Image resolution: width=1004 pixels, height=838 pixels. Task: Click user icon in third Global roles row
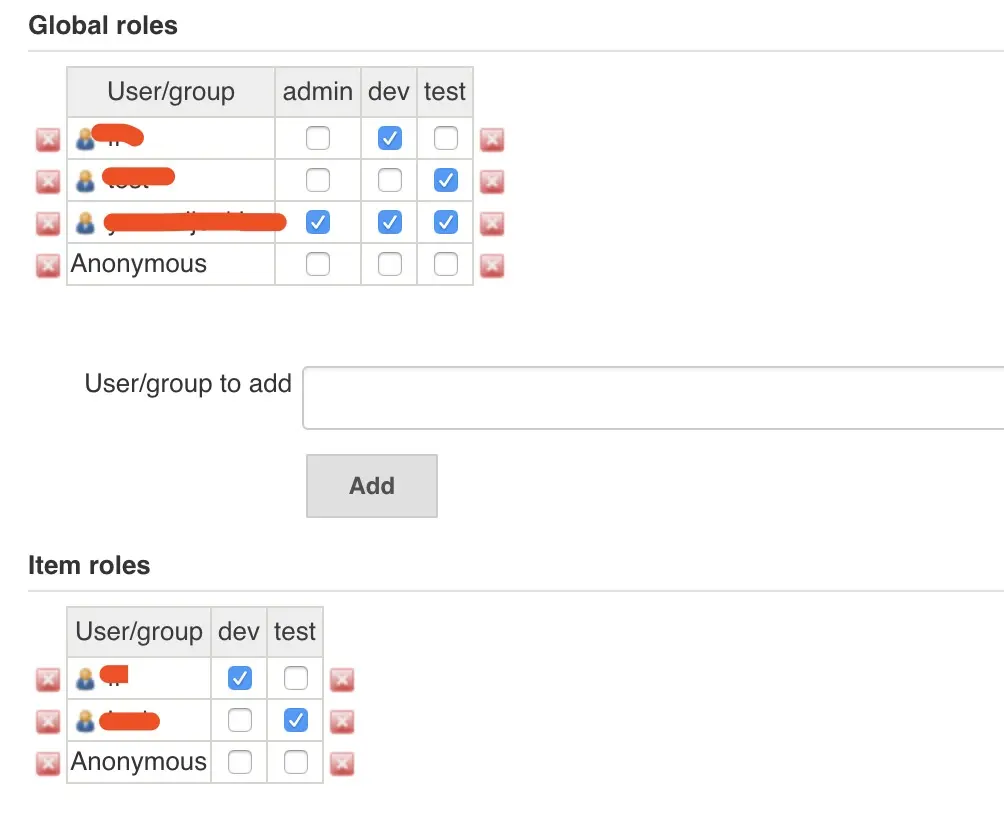coord(85,223)
